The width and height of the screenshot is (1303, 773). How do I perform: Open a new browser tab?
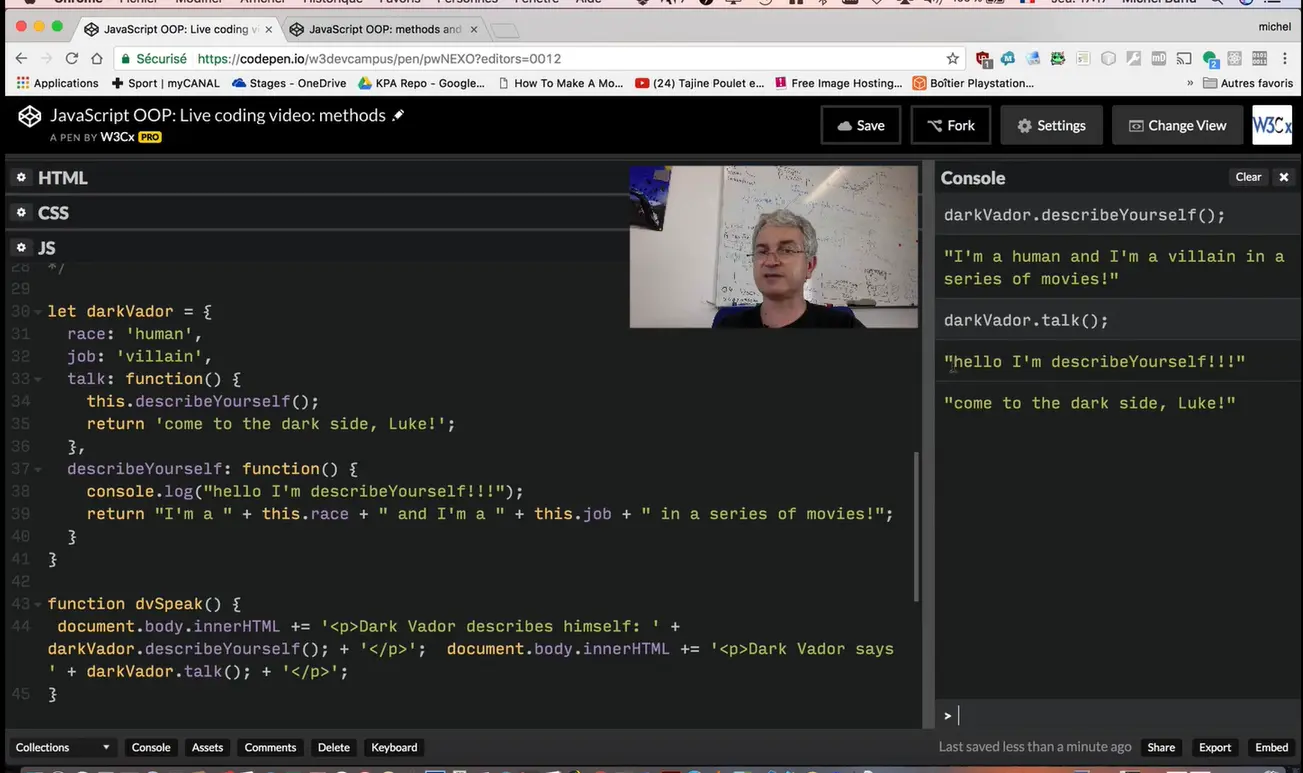click(504, 30)
